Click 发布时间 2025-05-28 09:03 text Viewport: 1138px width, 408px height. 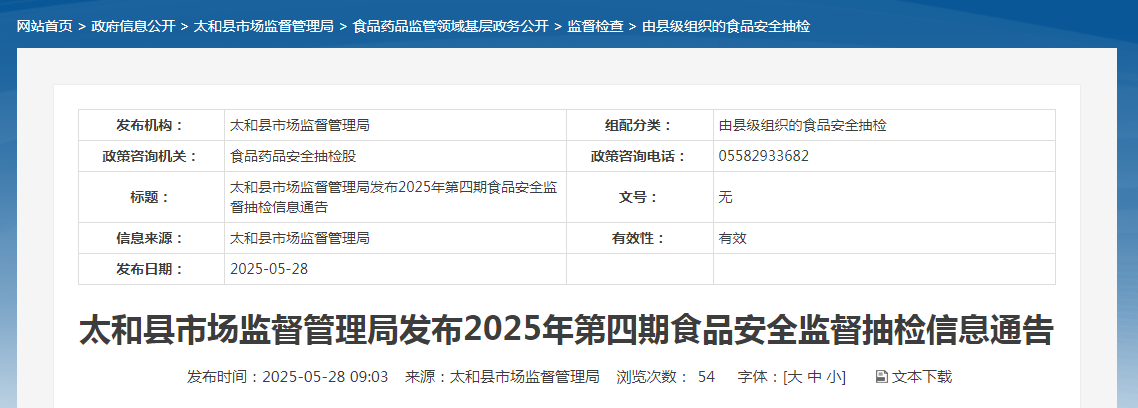pyautogui.click(x=287, y=377)
